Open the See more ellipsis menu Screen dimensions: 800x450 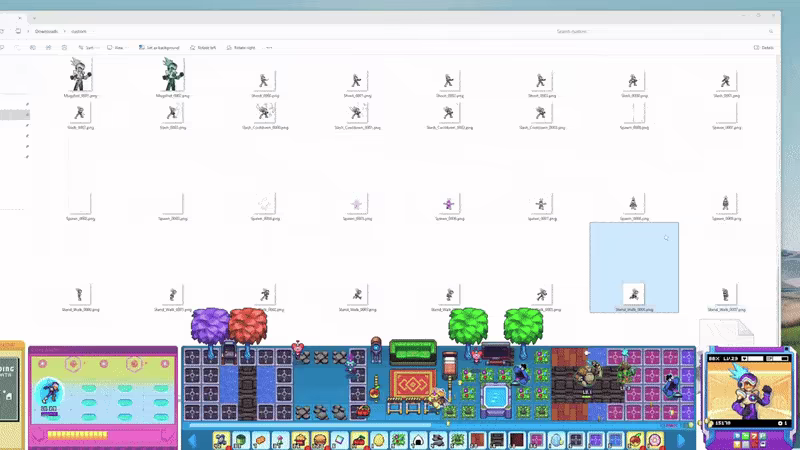pyautogui.click(x=269, y=47)
